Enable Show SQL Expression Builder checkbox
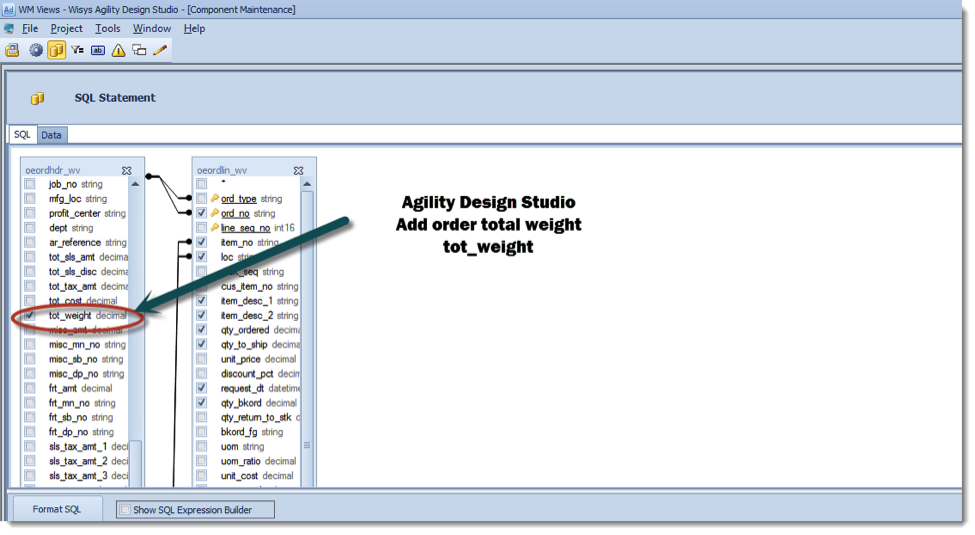975x535 pixels. (126, 509)
